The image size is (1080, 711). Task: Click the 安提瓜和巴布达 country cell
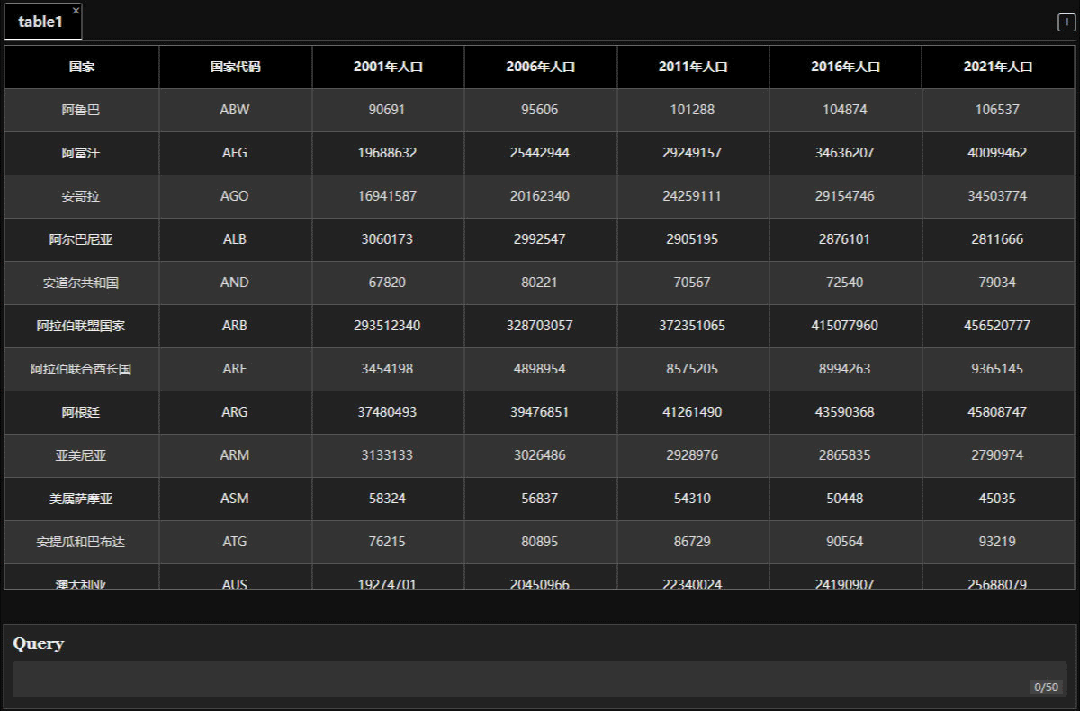point(81,542)
